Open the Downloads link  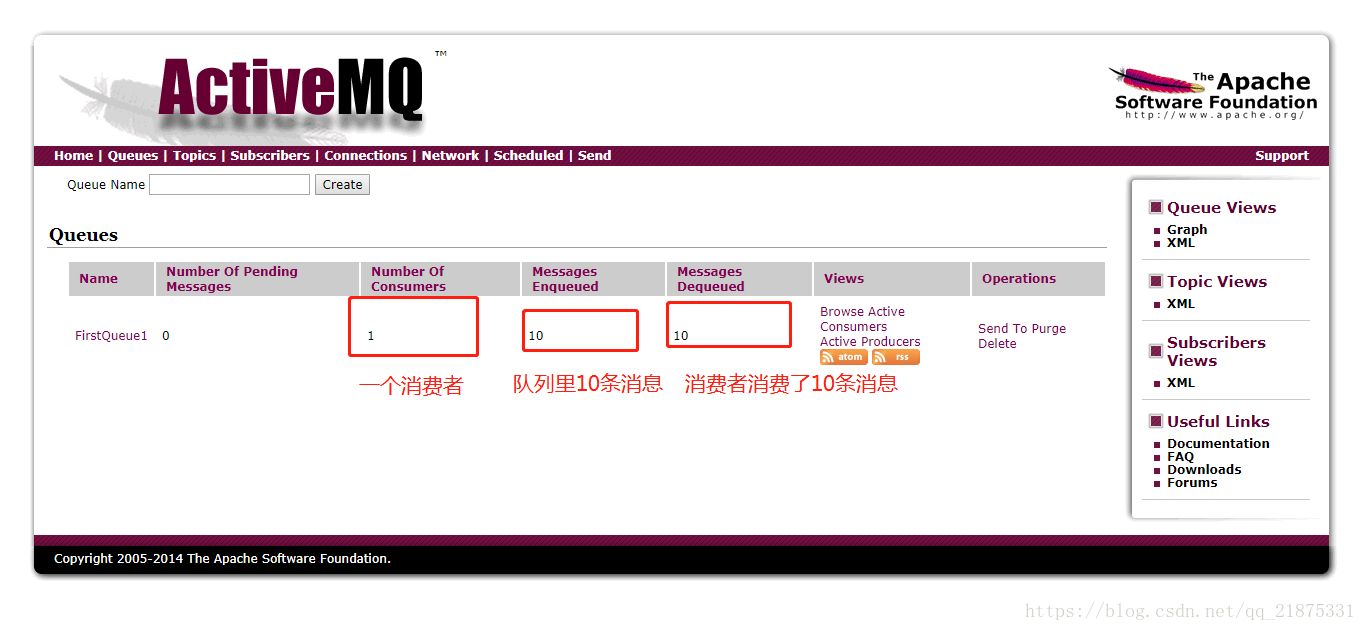pos(1204,470)
